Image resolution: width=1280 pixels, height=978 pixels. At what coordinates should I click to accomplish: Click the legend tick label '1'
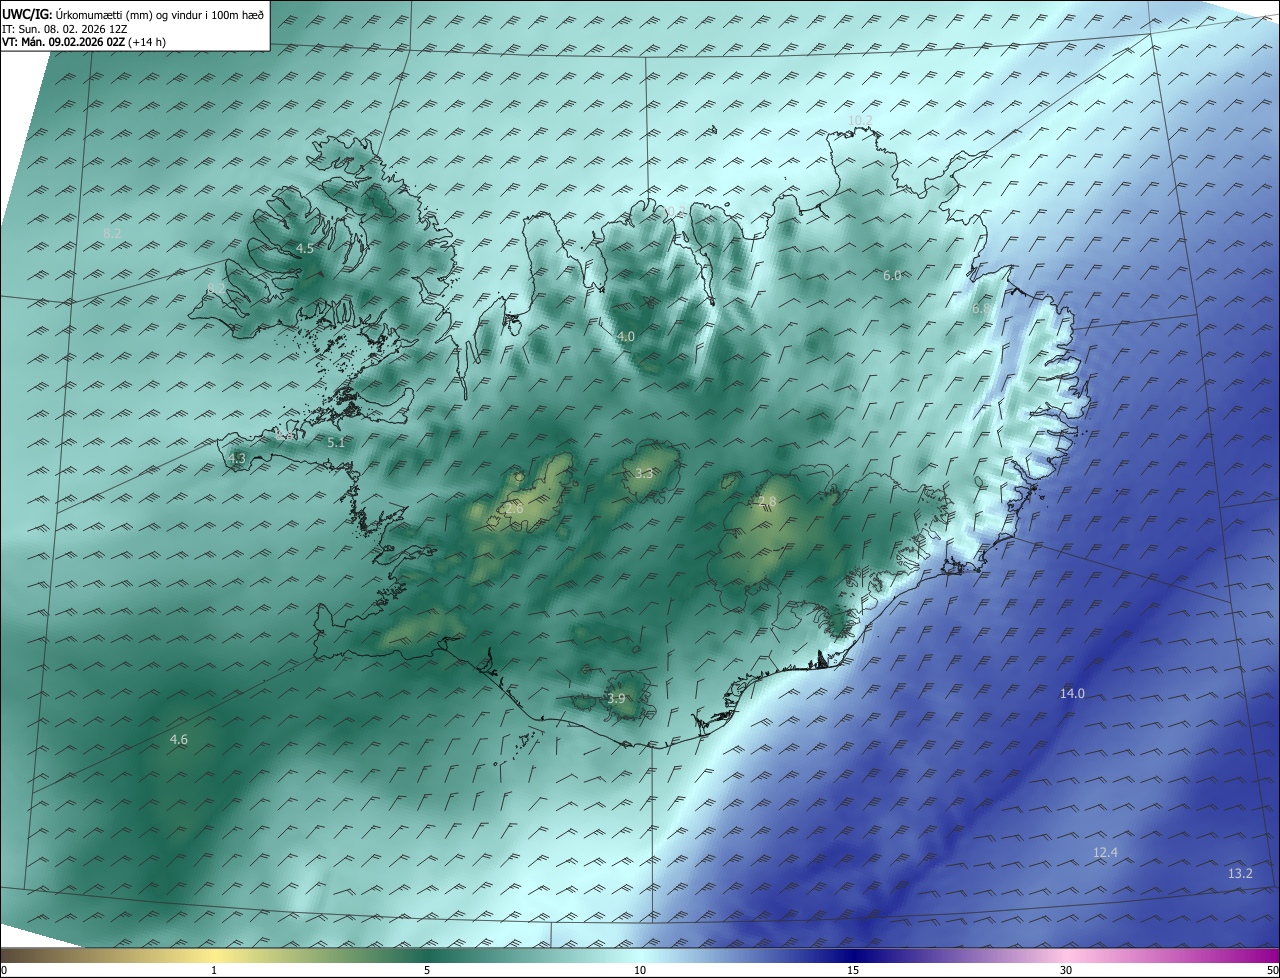click(x=214, y=970)
